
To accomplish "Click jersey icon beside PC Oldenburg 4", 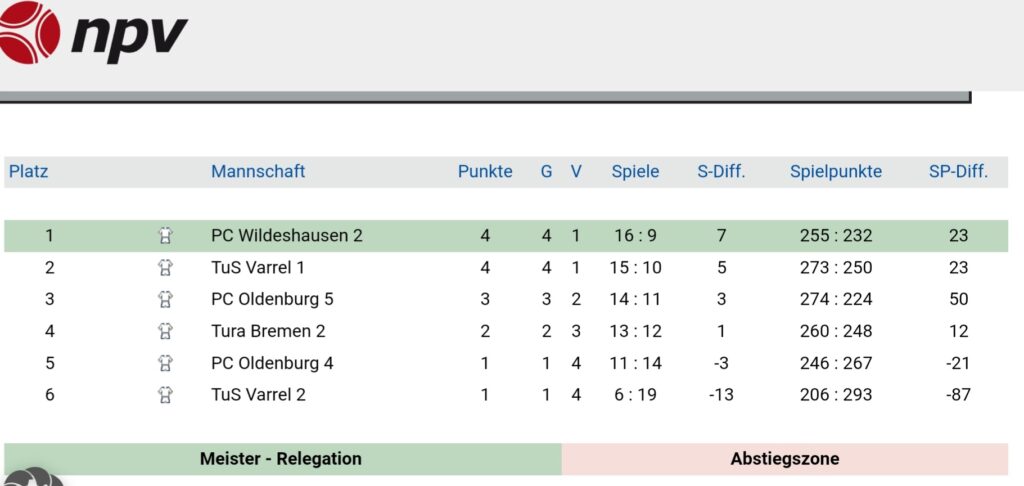I will click(166, 363).
